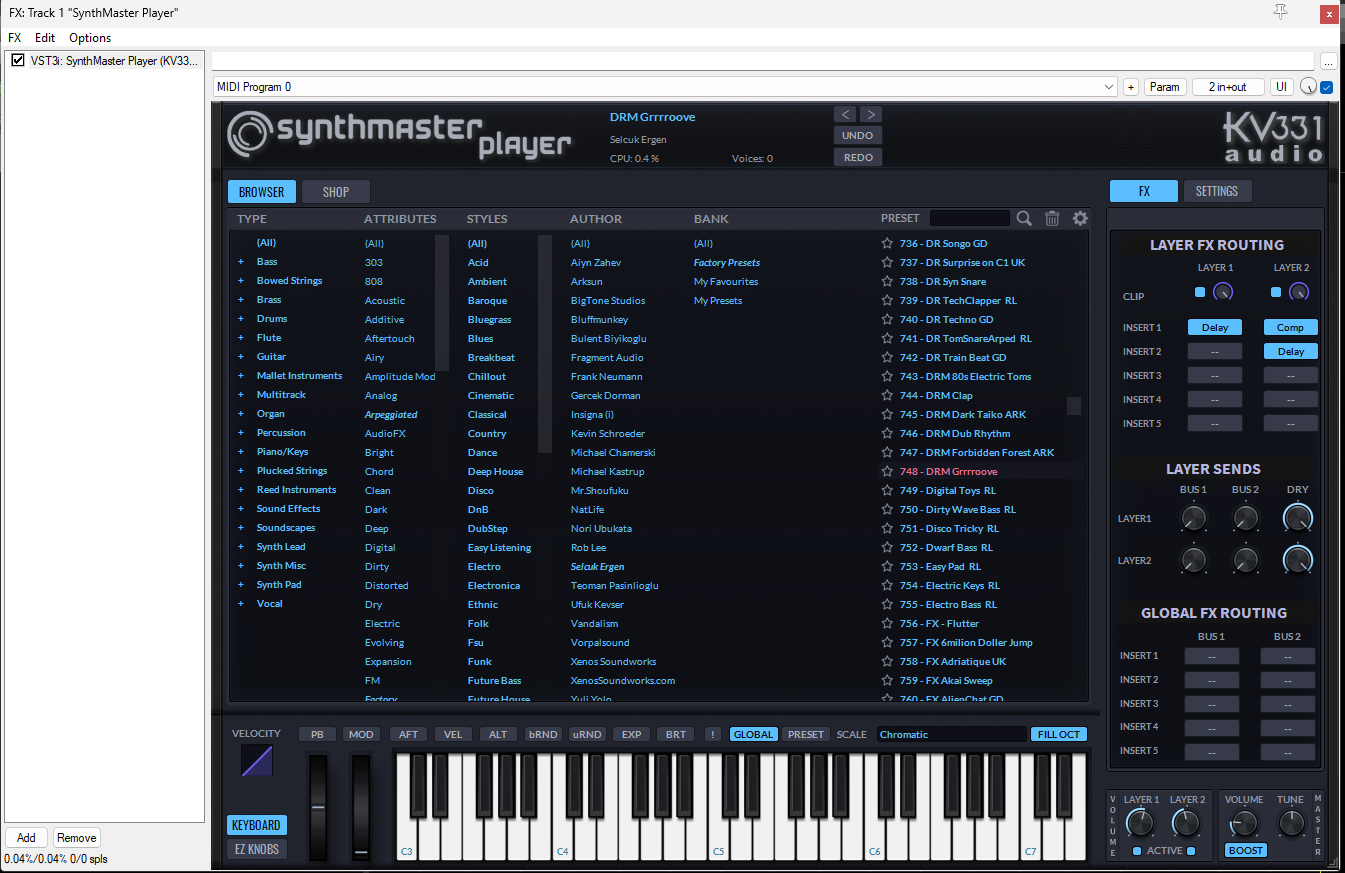Click the exclamation panic button
Screen dimensions: 1345x873
pyautogui.click(x=713, y=734)
